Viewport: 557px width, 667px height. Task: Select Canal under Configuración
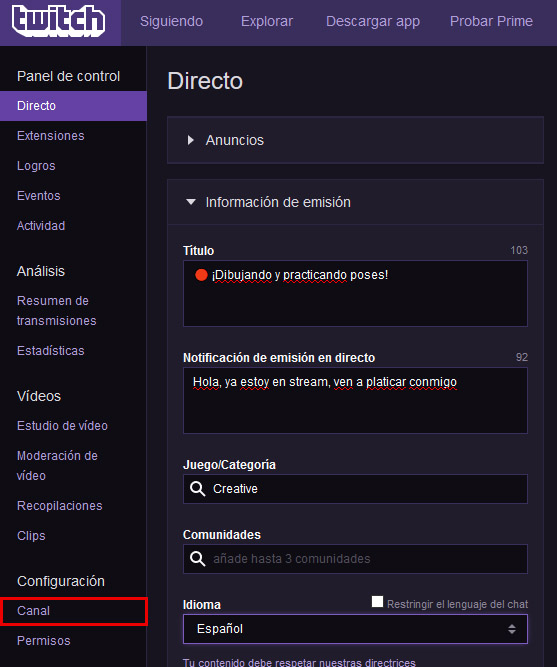click(x=33, y=611)
